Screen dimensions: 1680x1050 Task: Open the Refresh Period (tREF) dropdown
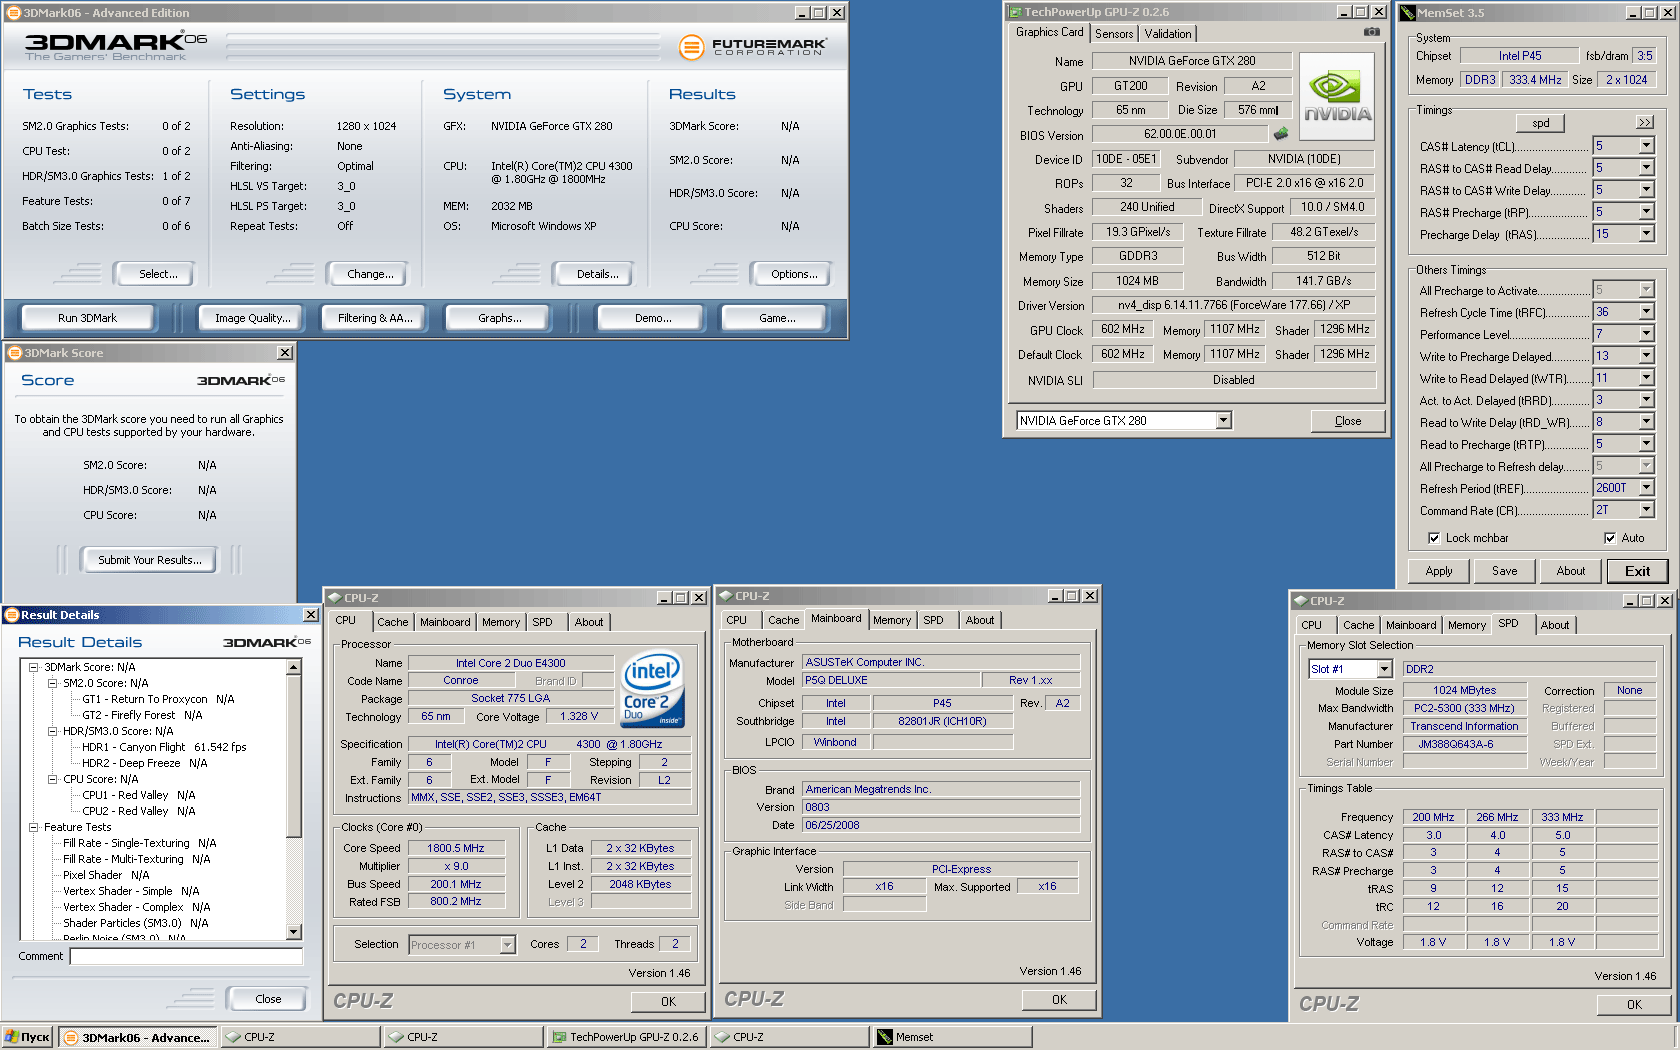point(1646,488)
